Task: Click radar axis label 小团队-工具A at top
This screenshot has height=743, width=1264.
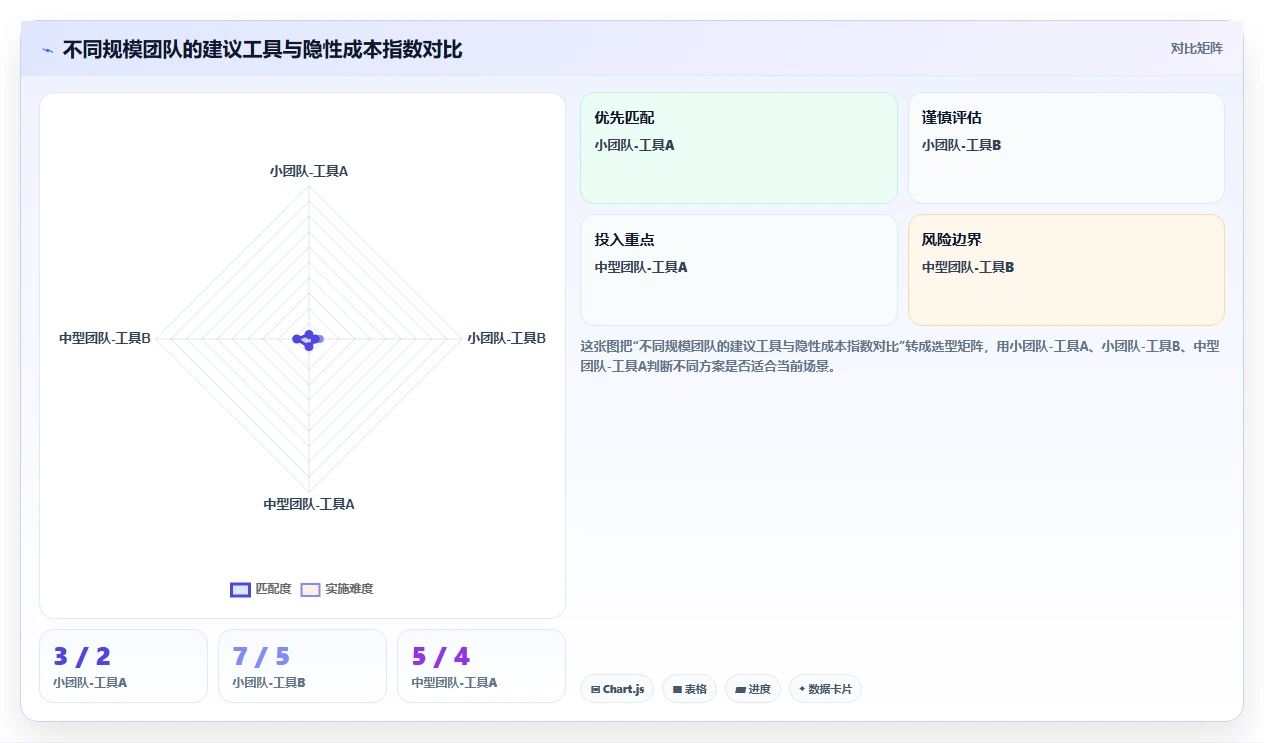Action: [x=309, y=171]
